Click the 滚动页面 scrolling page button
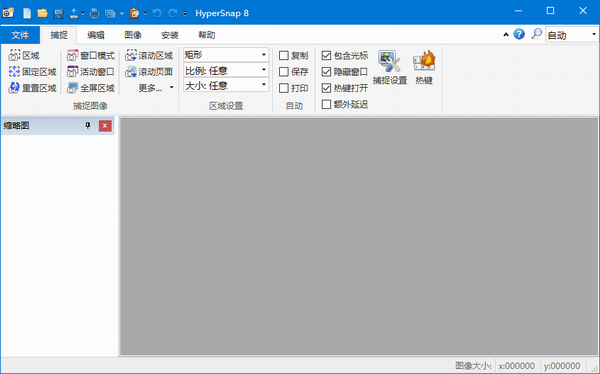Viewport: 600px width, 374px height. (x=149, y=72)
